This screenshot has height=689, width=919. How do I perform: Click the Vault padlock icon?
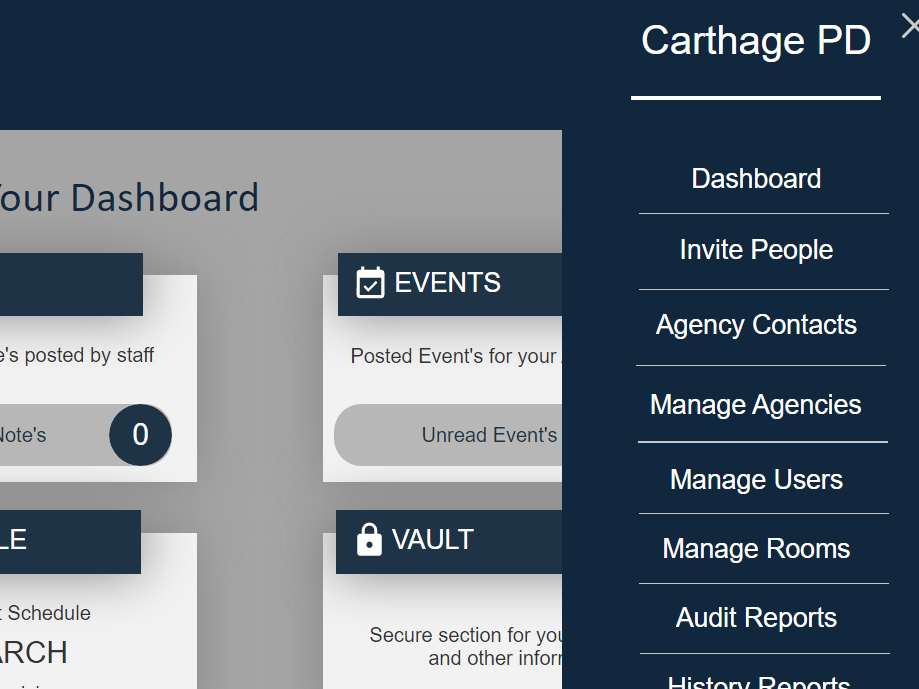point(369,540)
